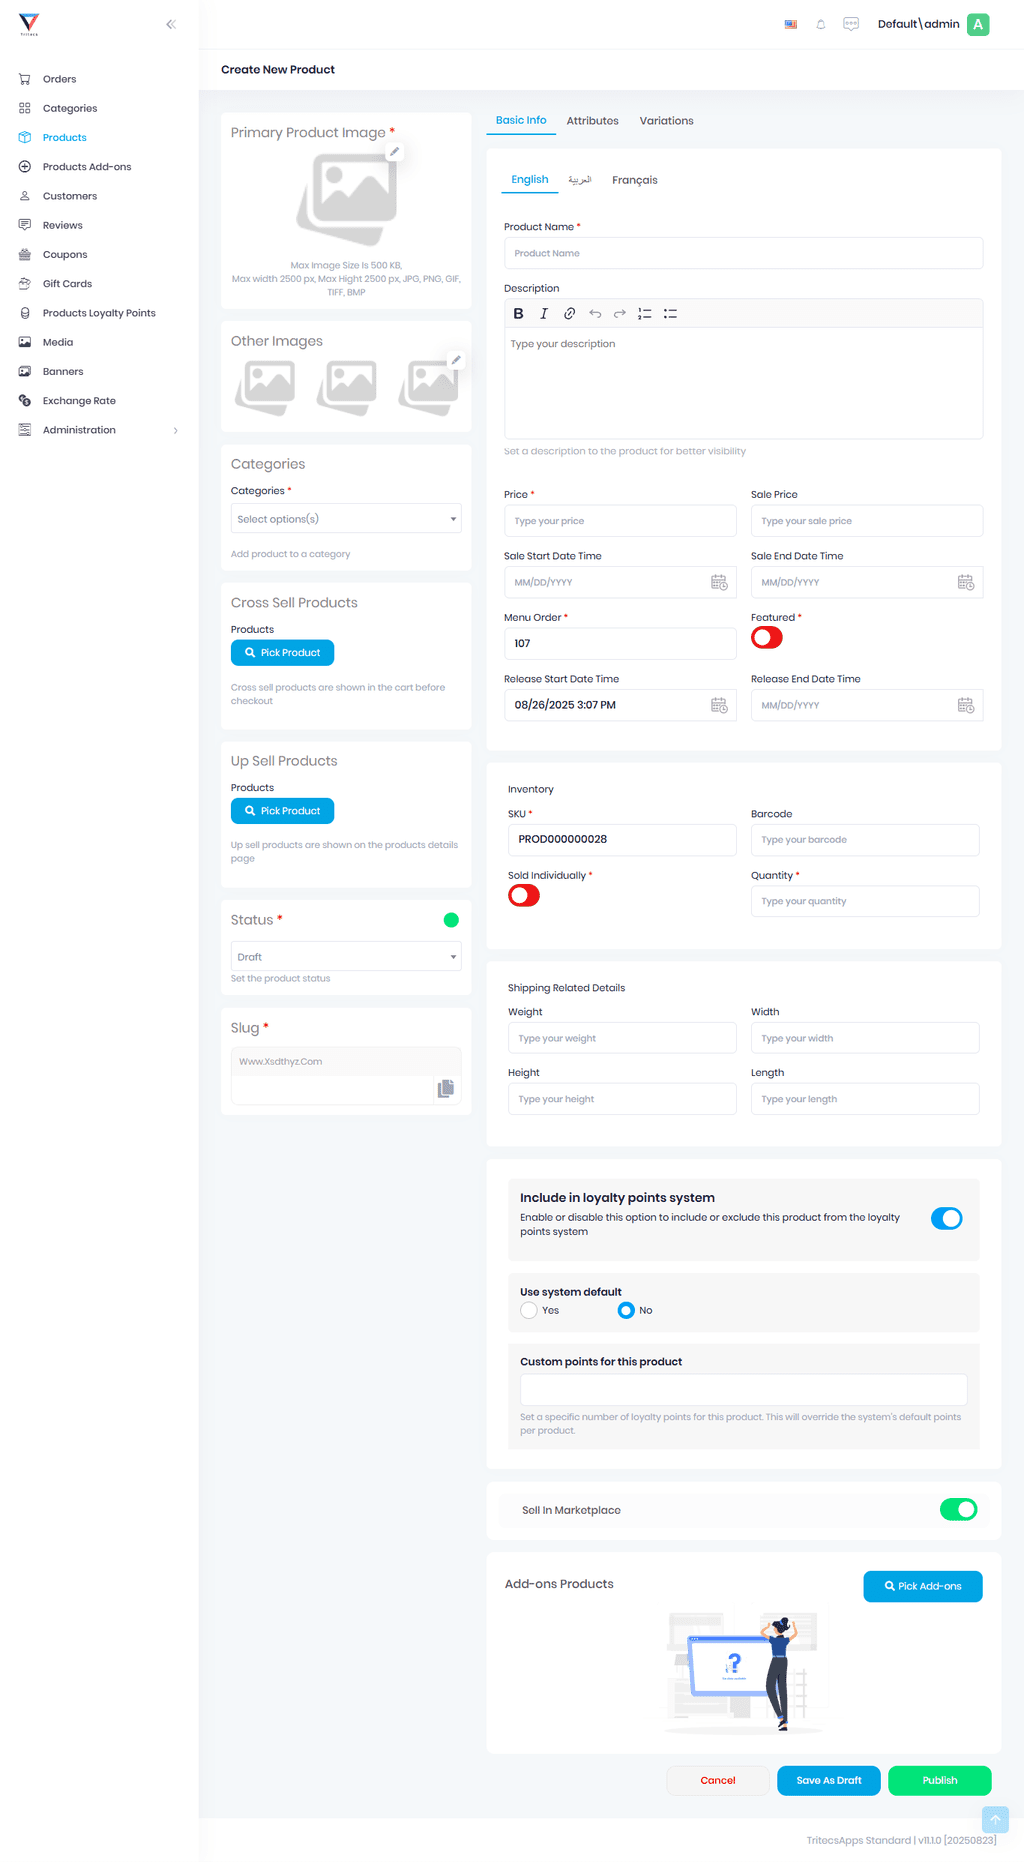Click the Publish button
This screenshot has width=1024, height=1867.
940,1781
